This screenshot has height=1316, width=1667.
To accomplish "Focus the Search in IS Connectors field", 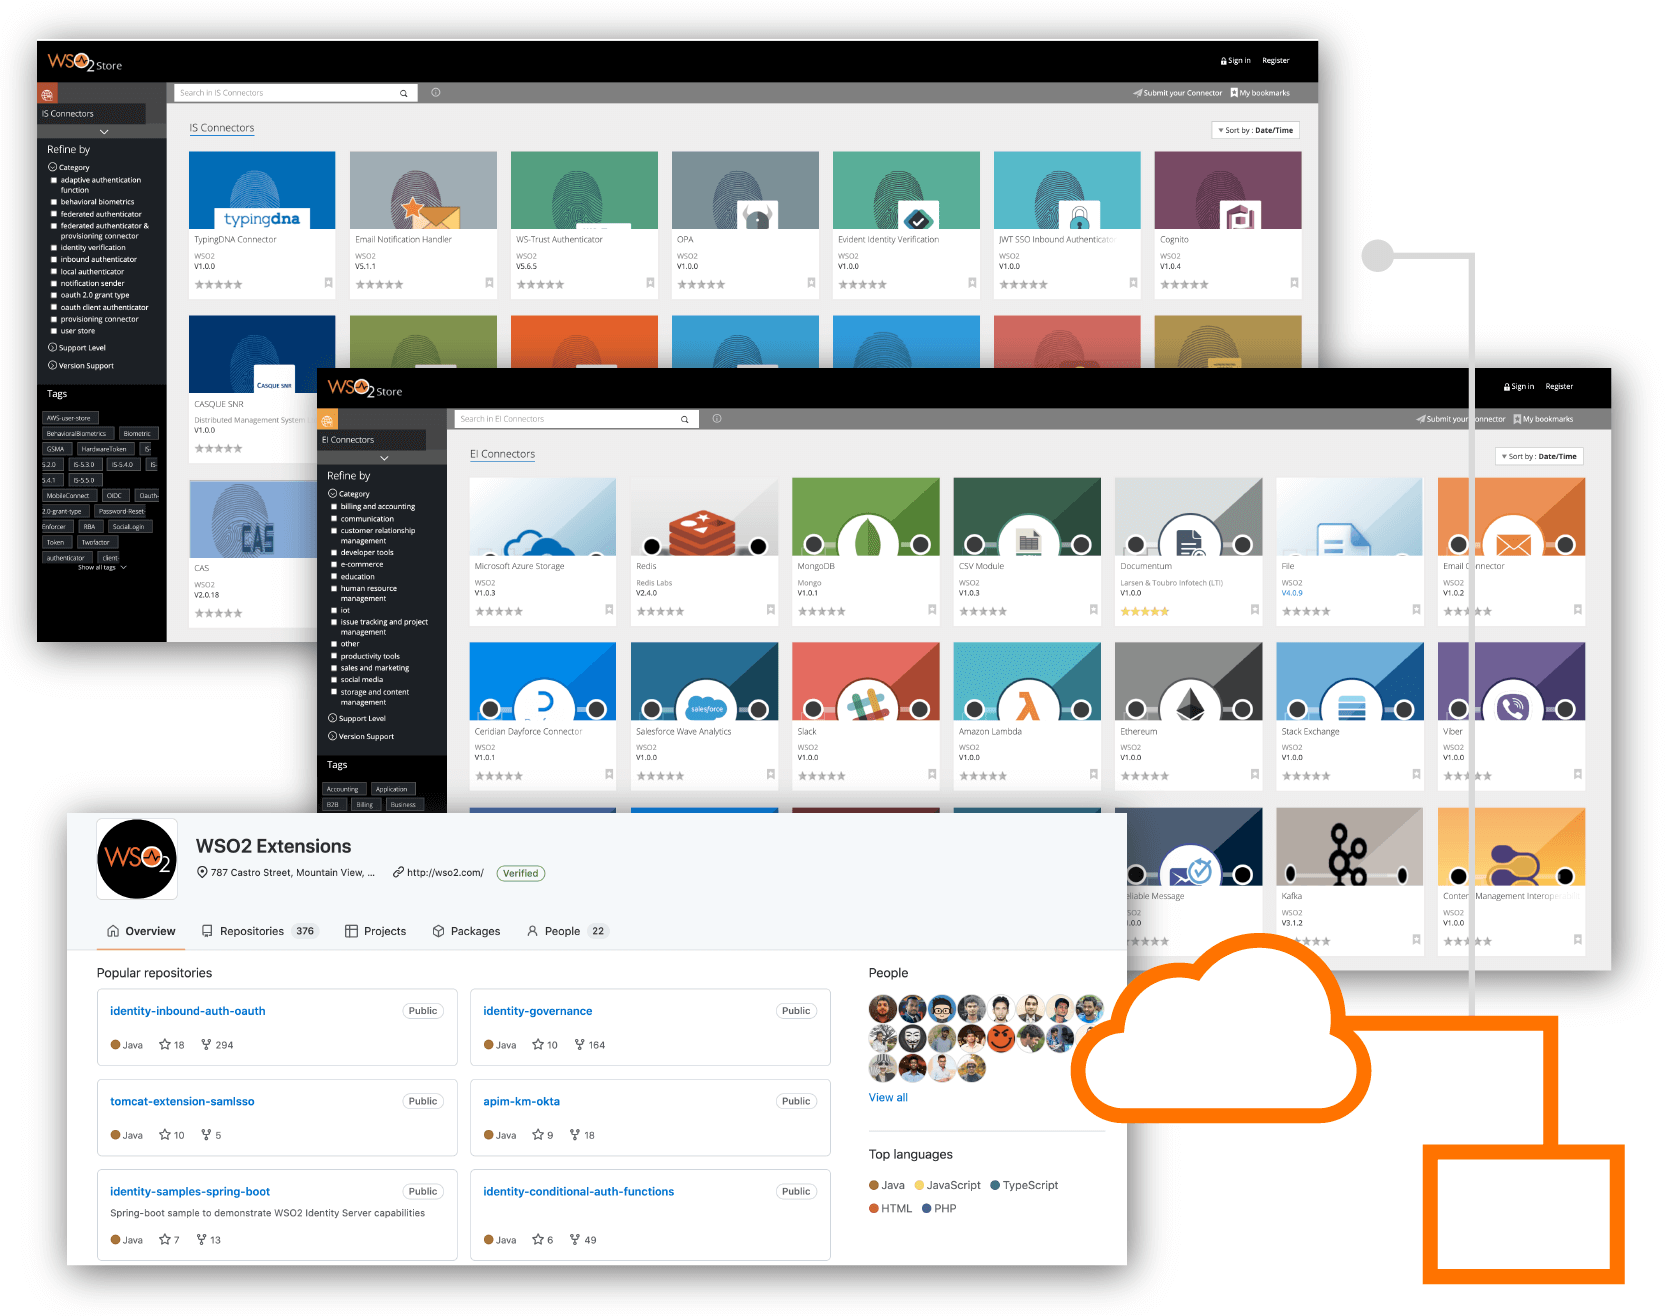I will coord(286,93).
